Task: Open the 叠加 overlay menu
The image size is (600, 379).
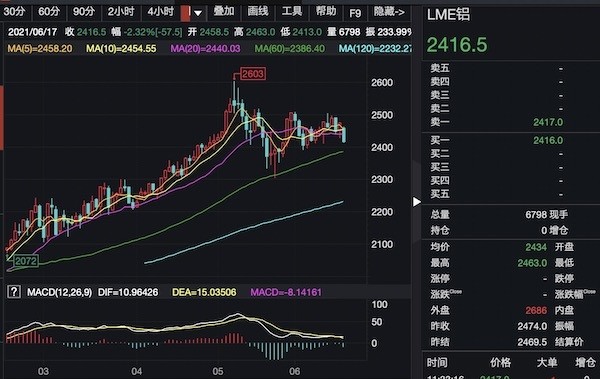Action: click(x=223, y=12)
